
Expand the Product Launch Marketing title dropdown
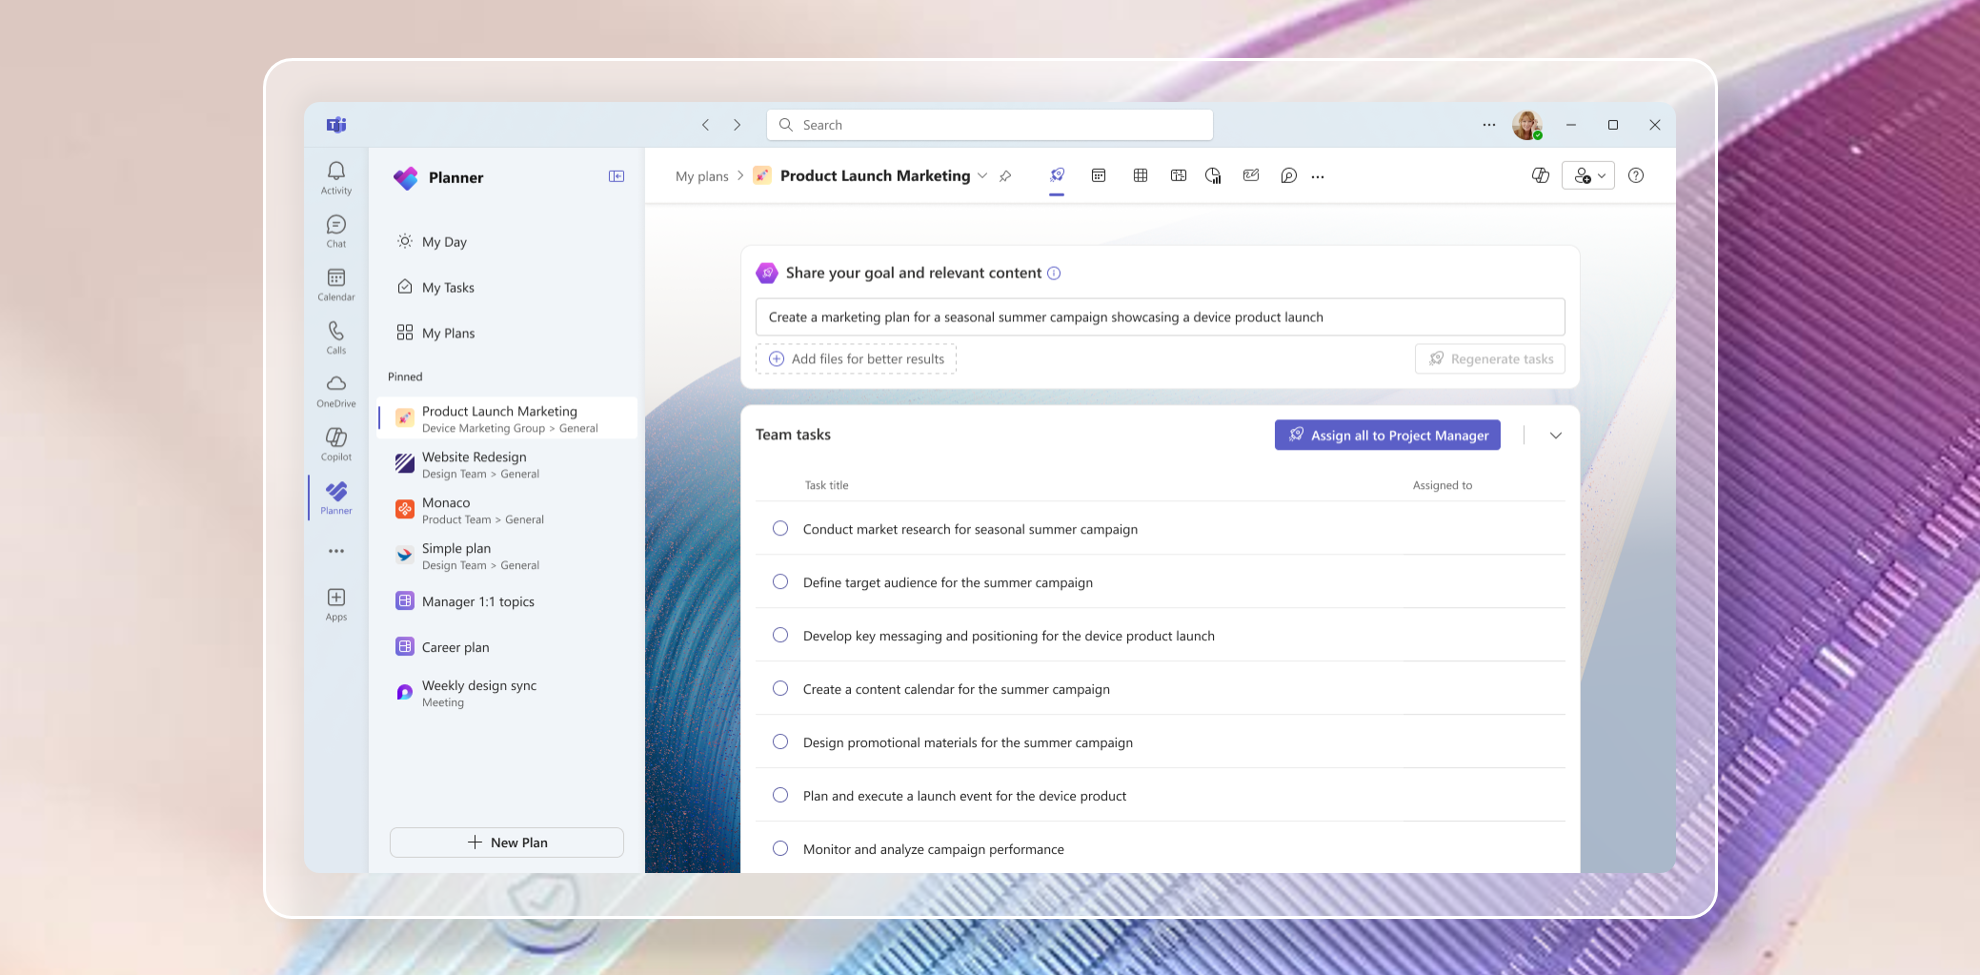pyautogui.click(x=982, y=176)
